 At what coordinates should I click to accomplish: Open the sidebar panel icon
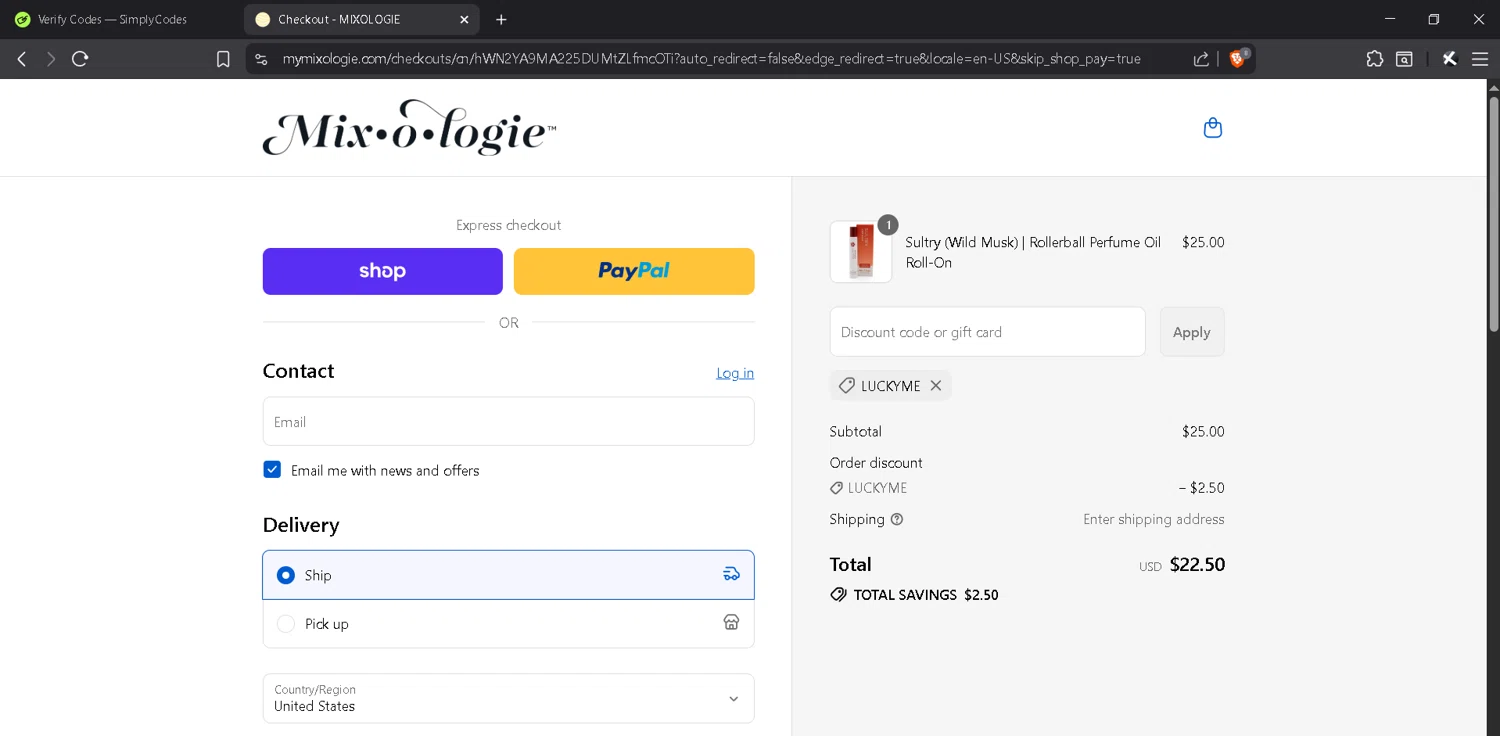click(1404, 59)
